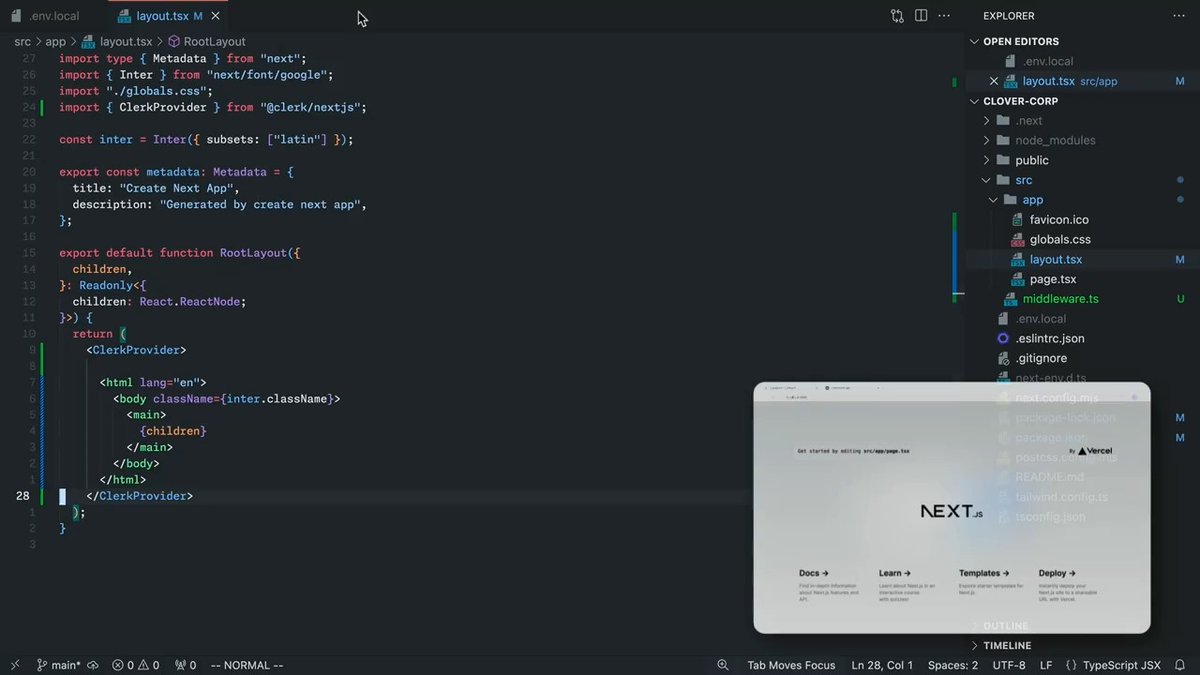Screen dimensions: 1200x675
Task: Click the Ln 28, Col 1 cursor position
Action: pos(882,665)
